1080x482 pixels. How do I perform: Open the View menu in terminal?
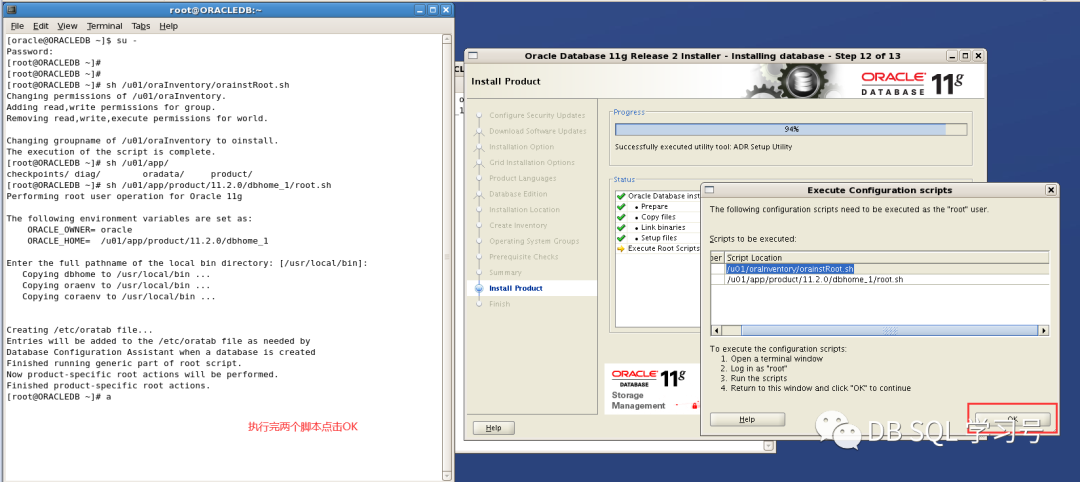click(68, 26)
